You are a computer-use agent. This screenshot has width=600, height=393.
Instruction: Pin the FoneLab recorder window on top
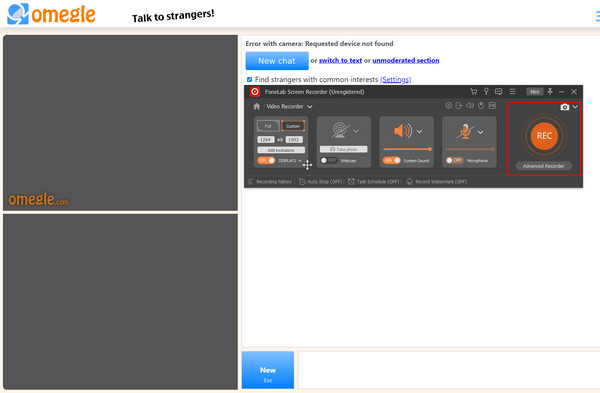[550, 91]
